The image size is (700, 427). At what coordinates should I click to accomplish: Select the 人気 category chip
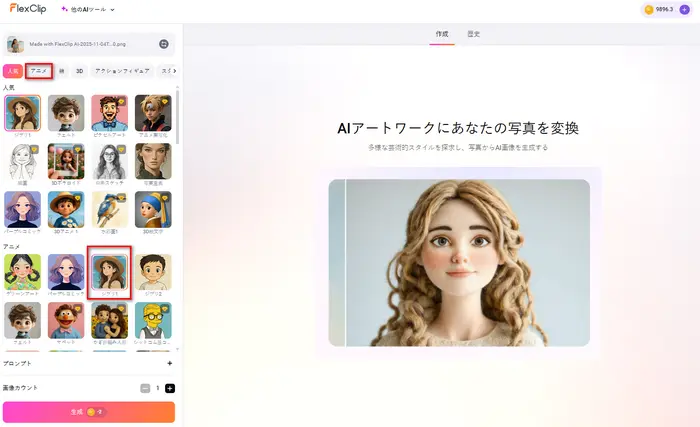point(13,71)
